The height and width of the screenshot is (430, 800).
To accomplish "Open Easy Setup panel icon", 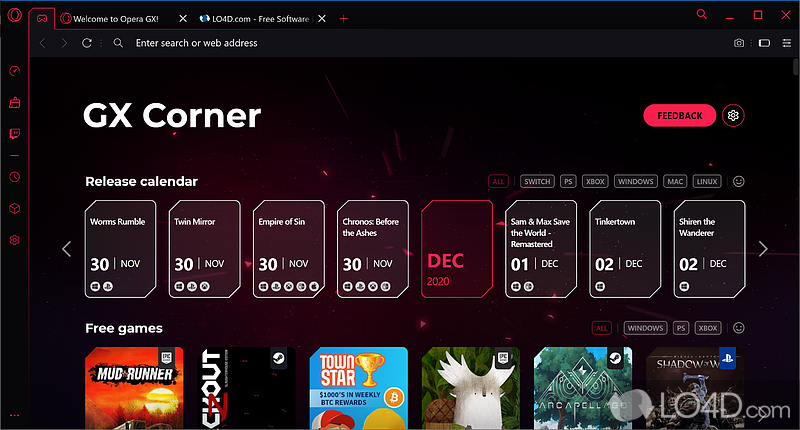I will click(787, 43).
